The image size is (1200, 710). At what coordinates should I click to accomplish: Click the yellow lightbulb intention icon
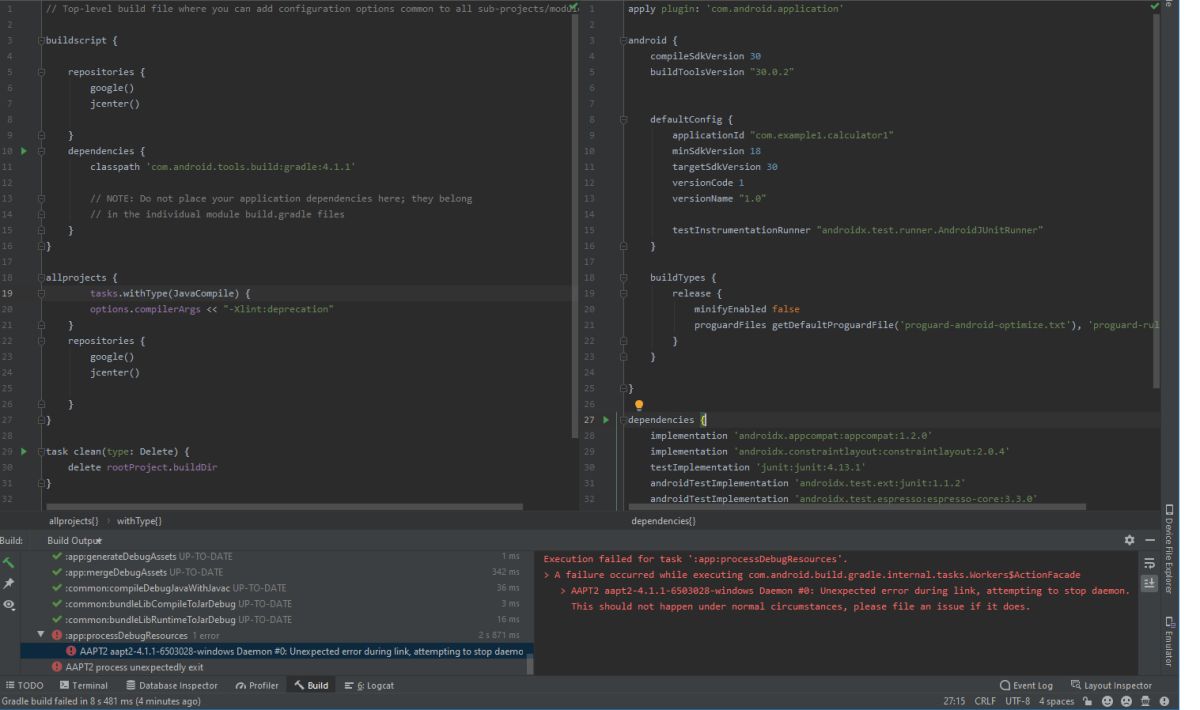tap(639, 405)
